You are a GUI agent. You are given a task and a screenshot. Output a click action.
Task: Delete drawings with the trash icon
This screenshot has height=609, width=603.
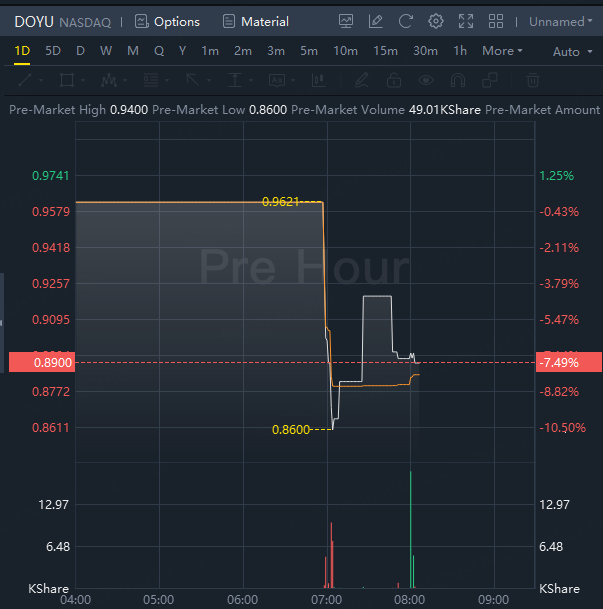(533, 80)
